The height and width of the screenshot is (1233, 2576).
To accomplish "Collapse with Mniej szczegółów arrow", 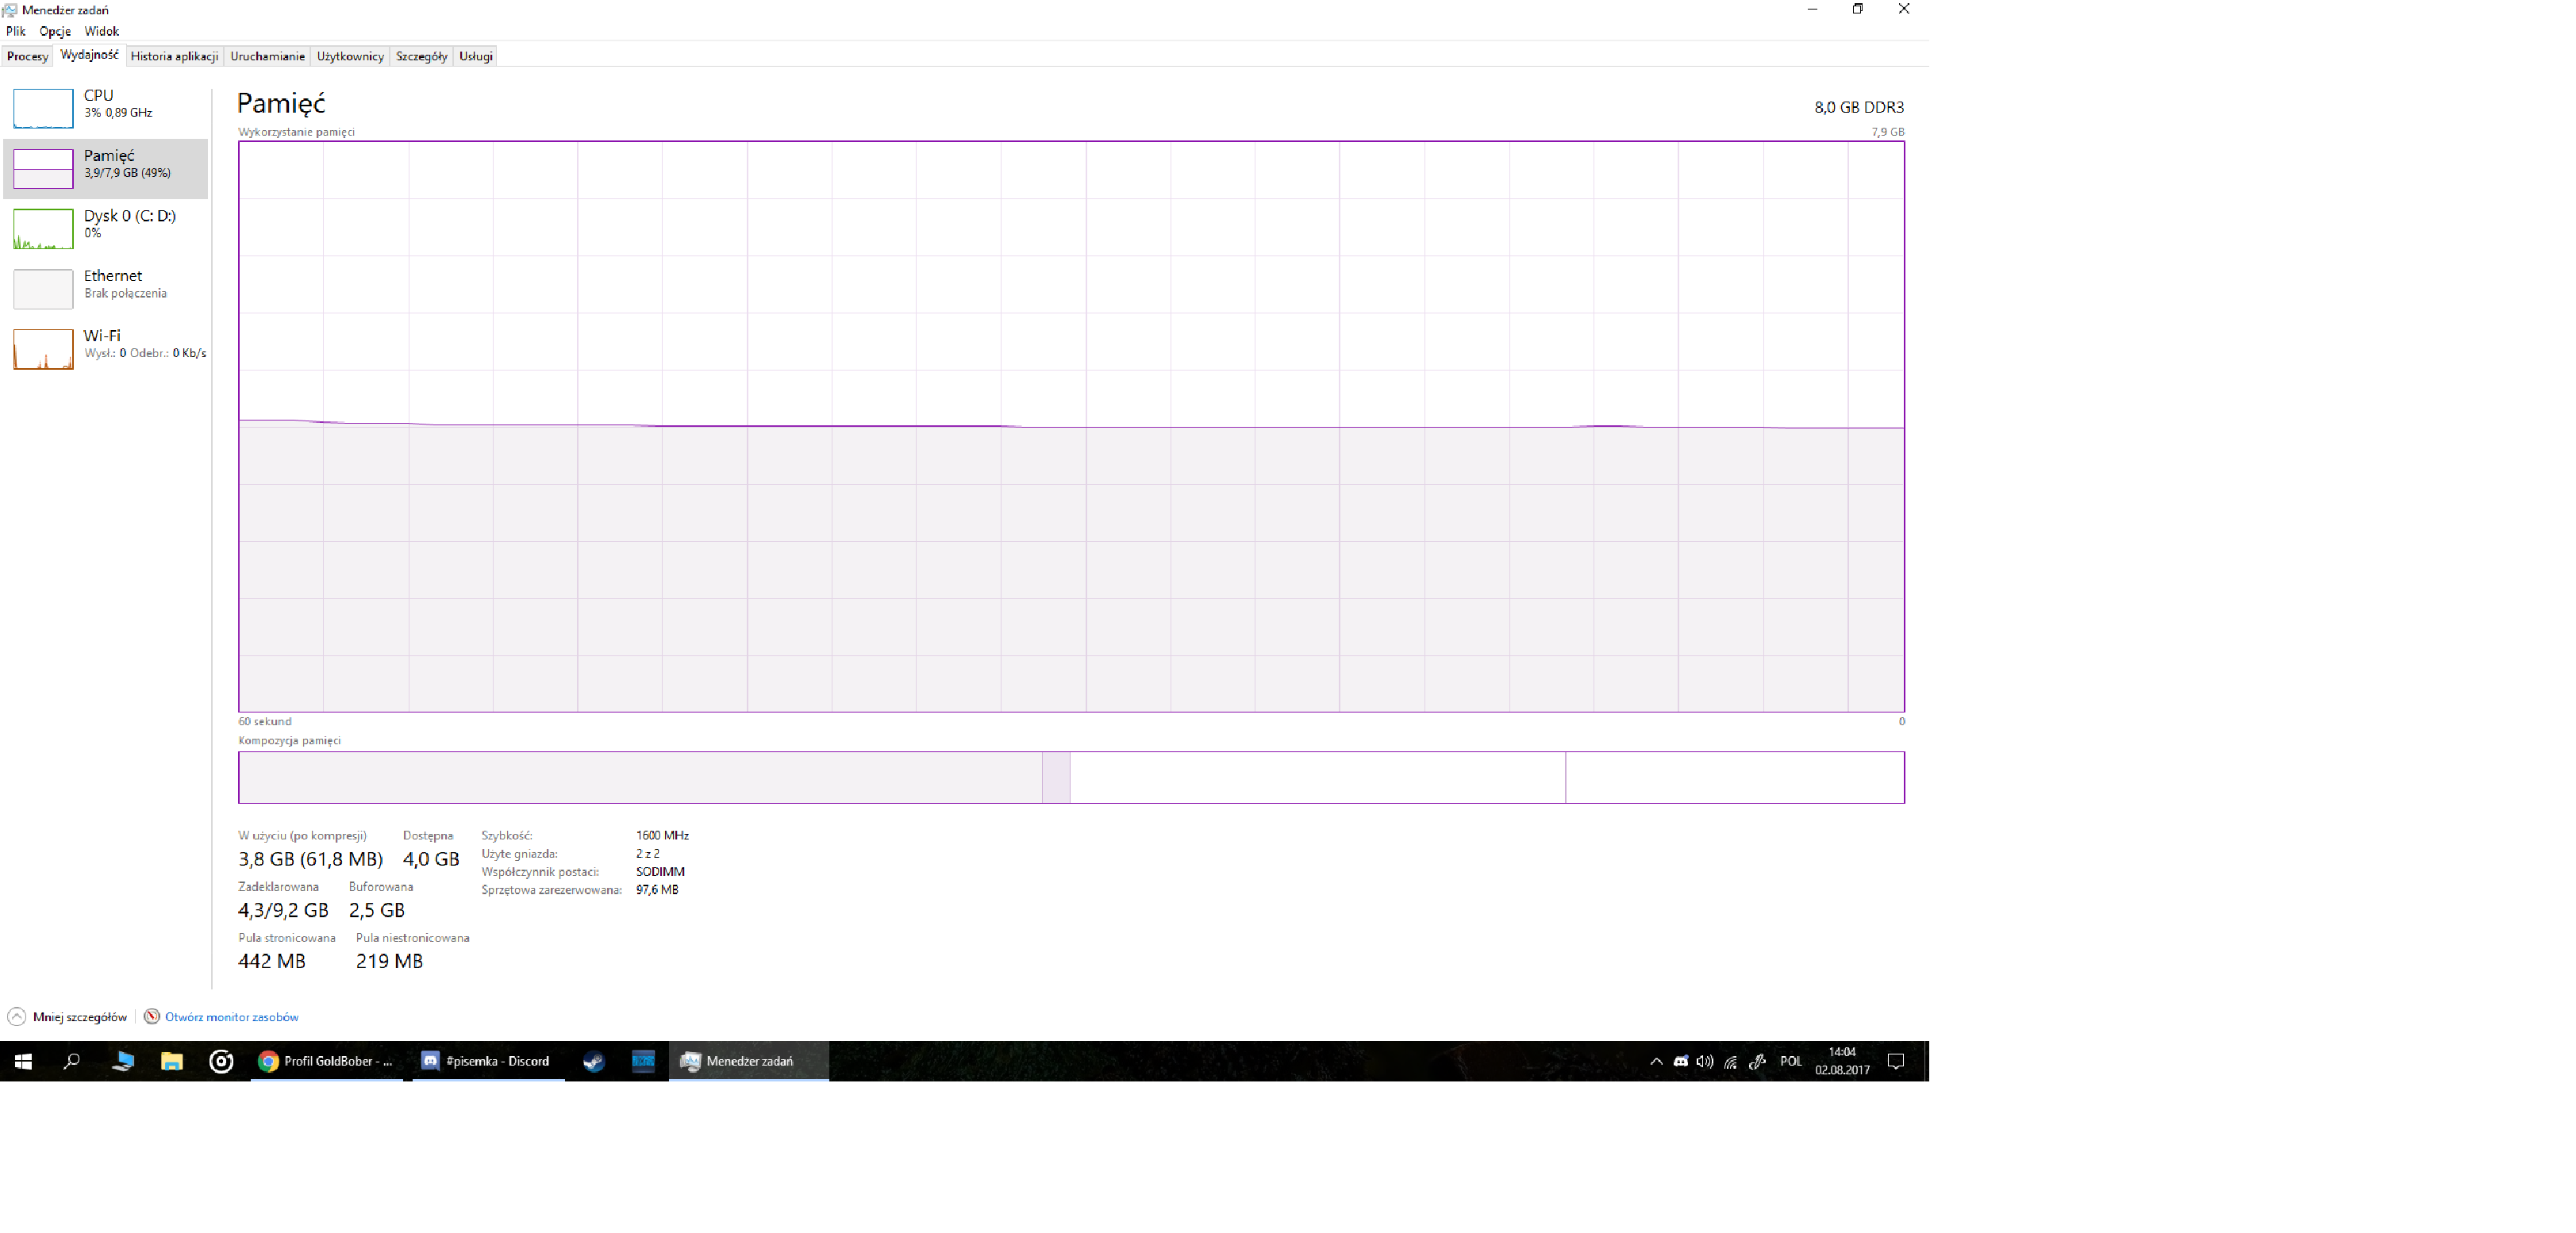I will click(17, 1017).
